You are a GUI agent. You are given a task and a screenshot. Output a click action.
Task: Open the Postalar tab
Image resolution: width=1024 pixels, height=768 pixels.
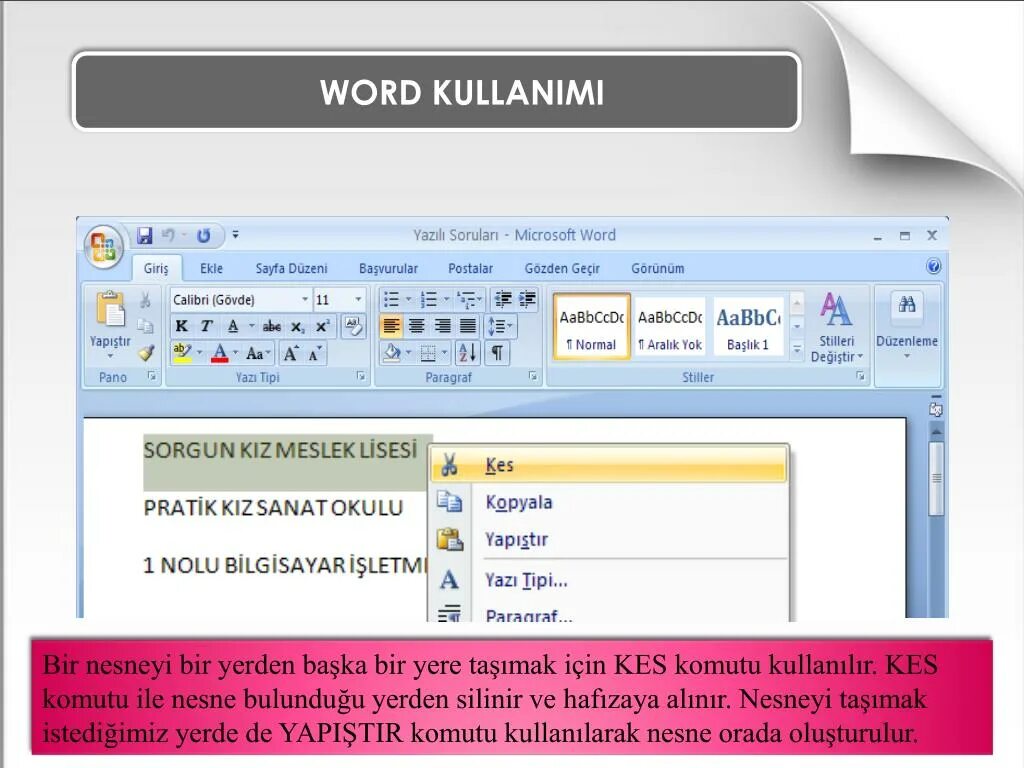470,268
